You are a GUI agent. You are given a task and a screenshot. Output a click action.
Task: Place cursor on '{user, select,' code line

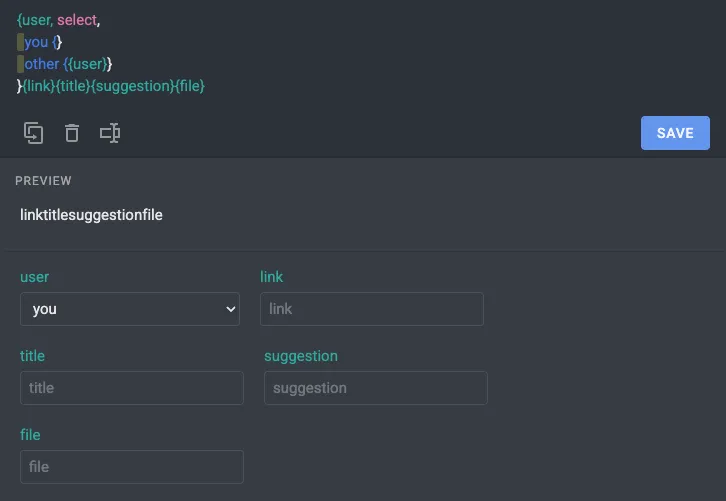[x=59, y=20]
